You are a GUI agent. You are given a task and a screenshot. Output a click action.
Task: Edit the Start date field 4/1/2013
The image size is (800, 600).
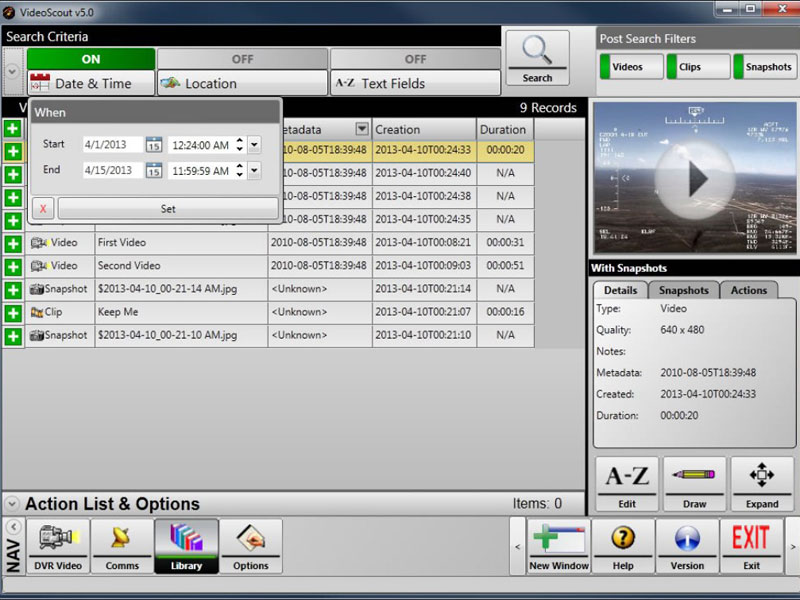(x=113, y=144)
